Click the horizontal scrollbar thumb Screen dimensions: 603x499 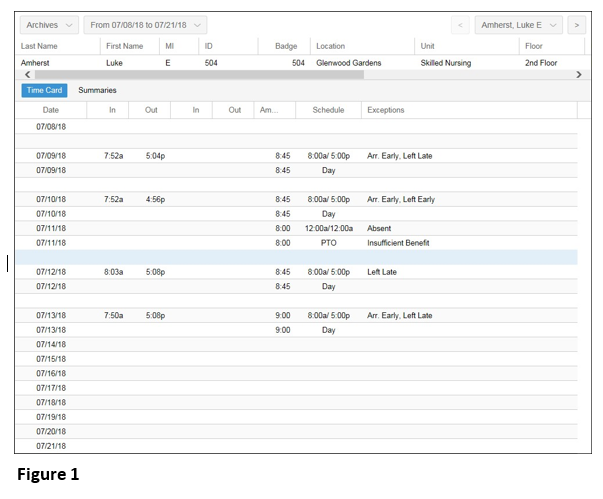click(x=199, y=75)
